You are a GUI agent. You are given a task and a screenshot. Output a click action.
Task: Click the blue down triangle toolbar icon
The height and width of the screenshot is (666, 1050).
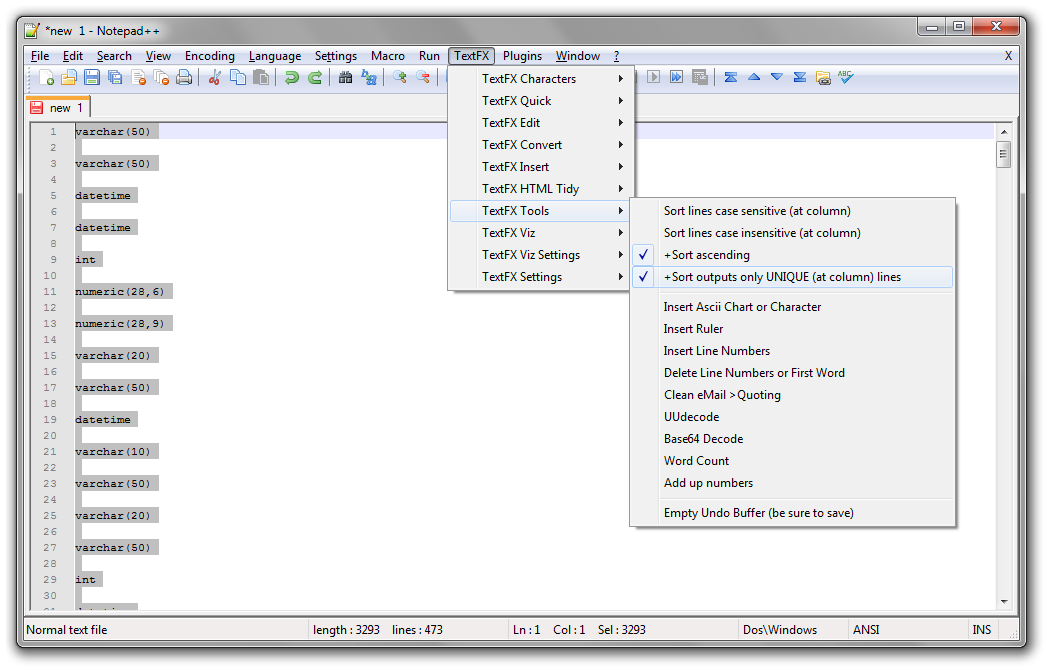tap(777, 78)
